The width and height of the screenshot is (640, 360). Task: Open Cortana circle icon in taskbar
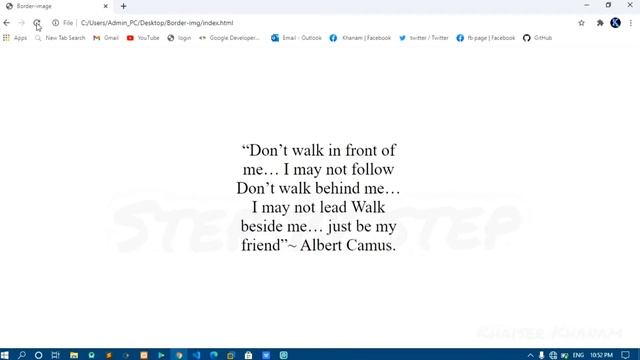38,355
